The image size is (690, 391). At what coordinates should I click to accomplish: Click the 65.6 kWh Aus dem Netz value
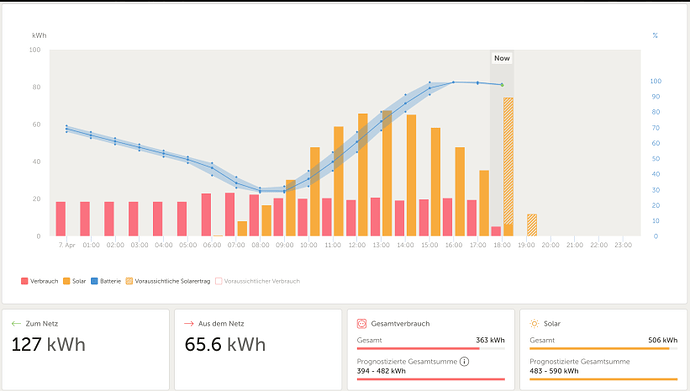(225, 344)
